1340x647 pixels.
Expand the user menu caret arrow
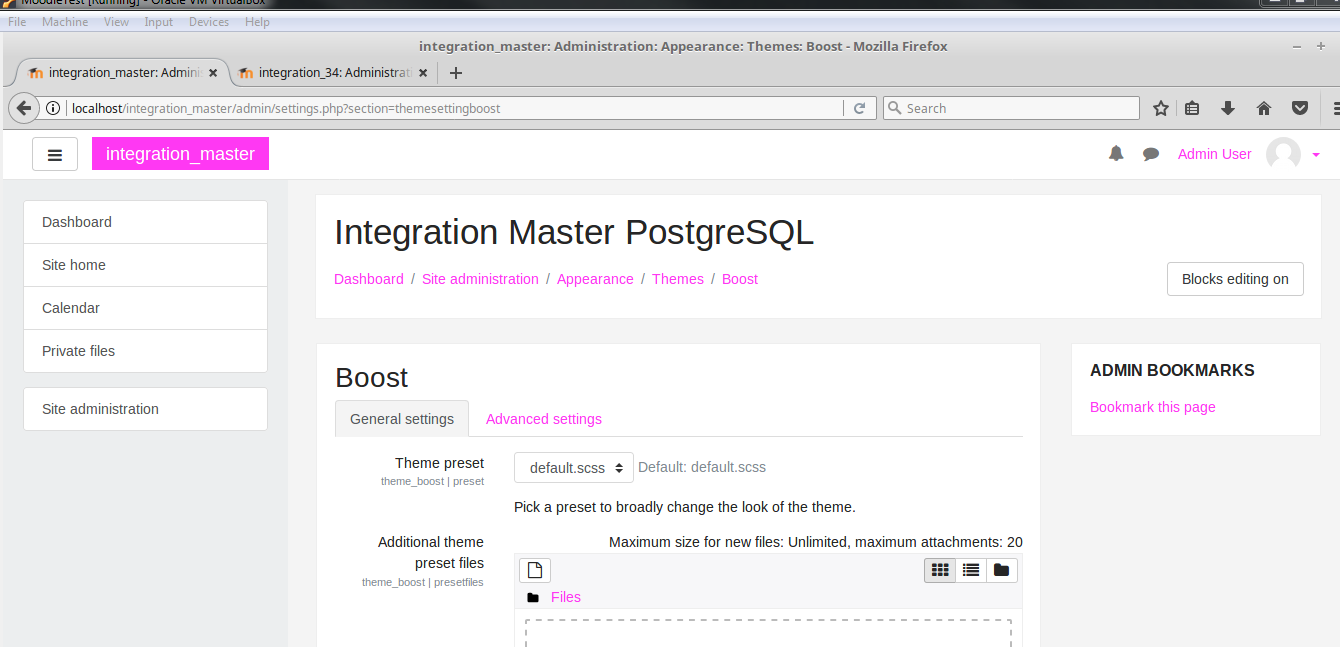1316,155
